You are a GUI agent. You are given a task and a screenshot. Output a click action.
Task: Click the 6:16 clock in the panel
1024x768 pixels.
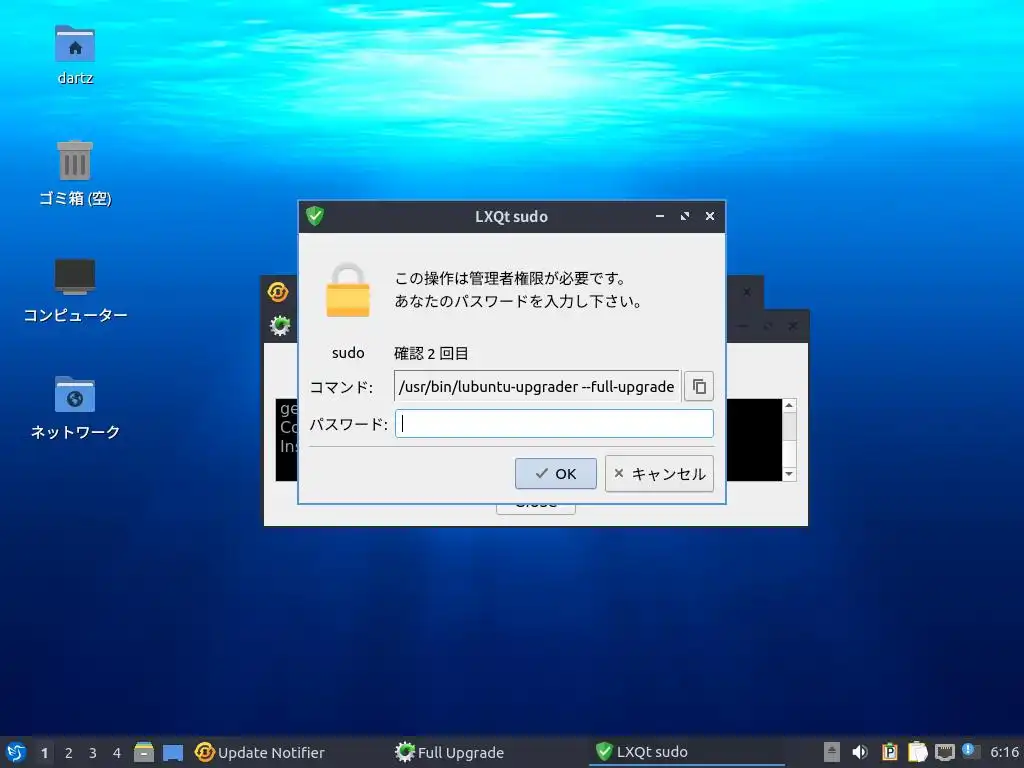pyautogui.click(x=1004, y=752)
